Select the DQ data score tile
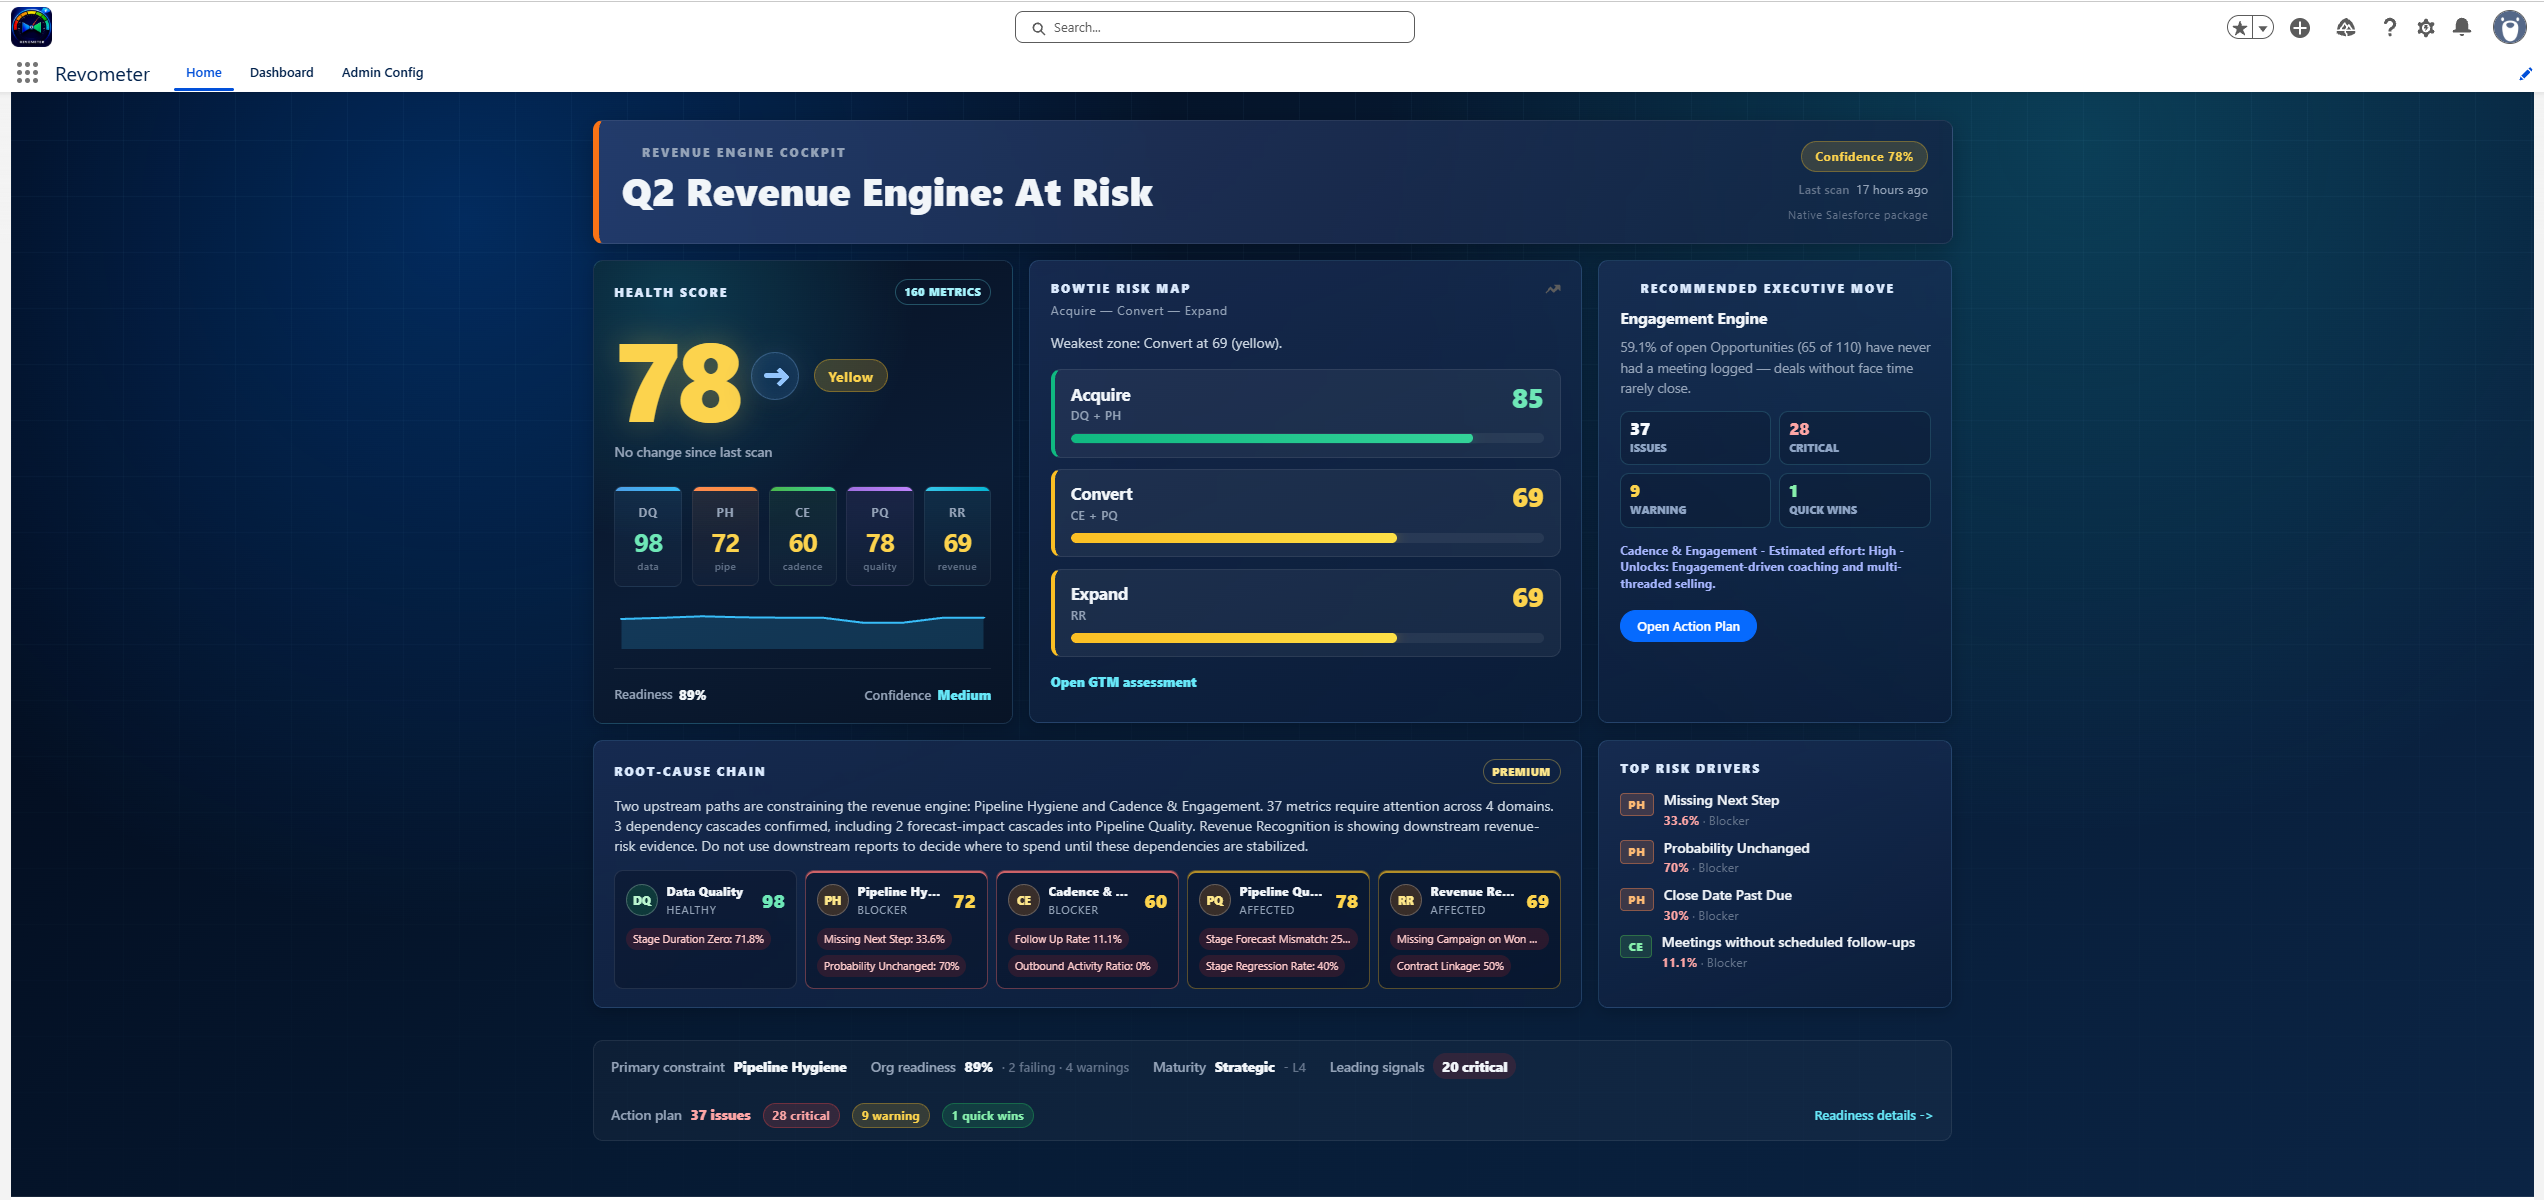2544x1200 pixels. point(648,537)
